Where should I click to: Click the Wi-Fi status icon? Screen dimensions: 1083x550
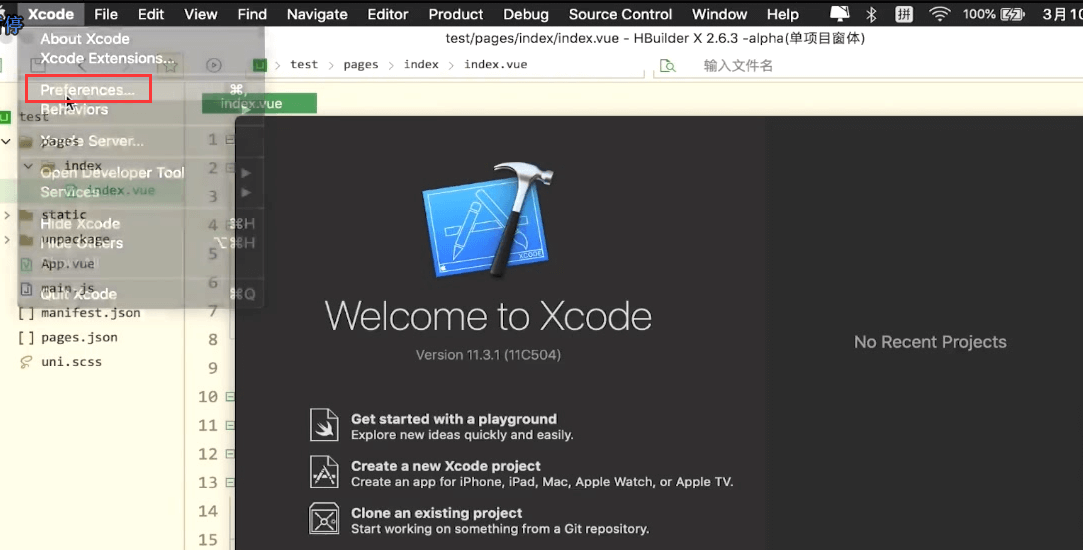(x=939, y=14)
